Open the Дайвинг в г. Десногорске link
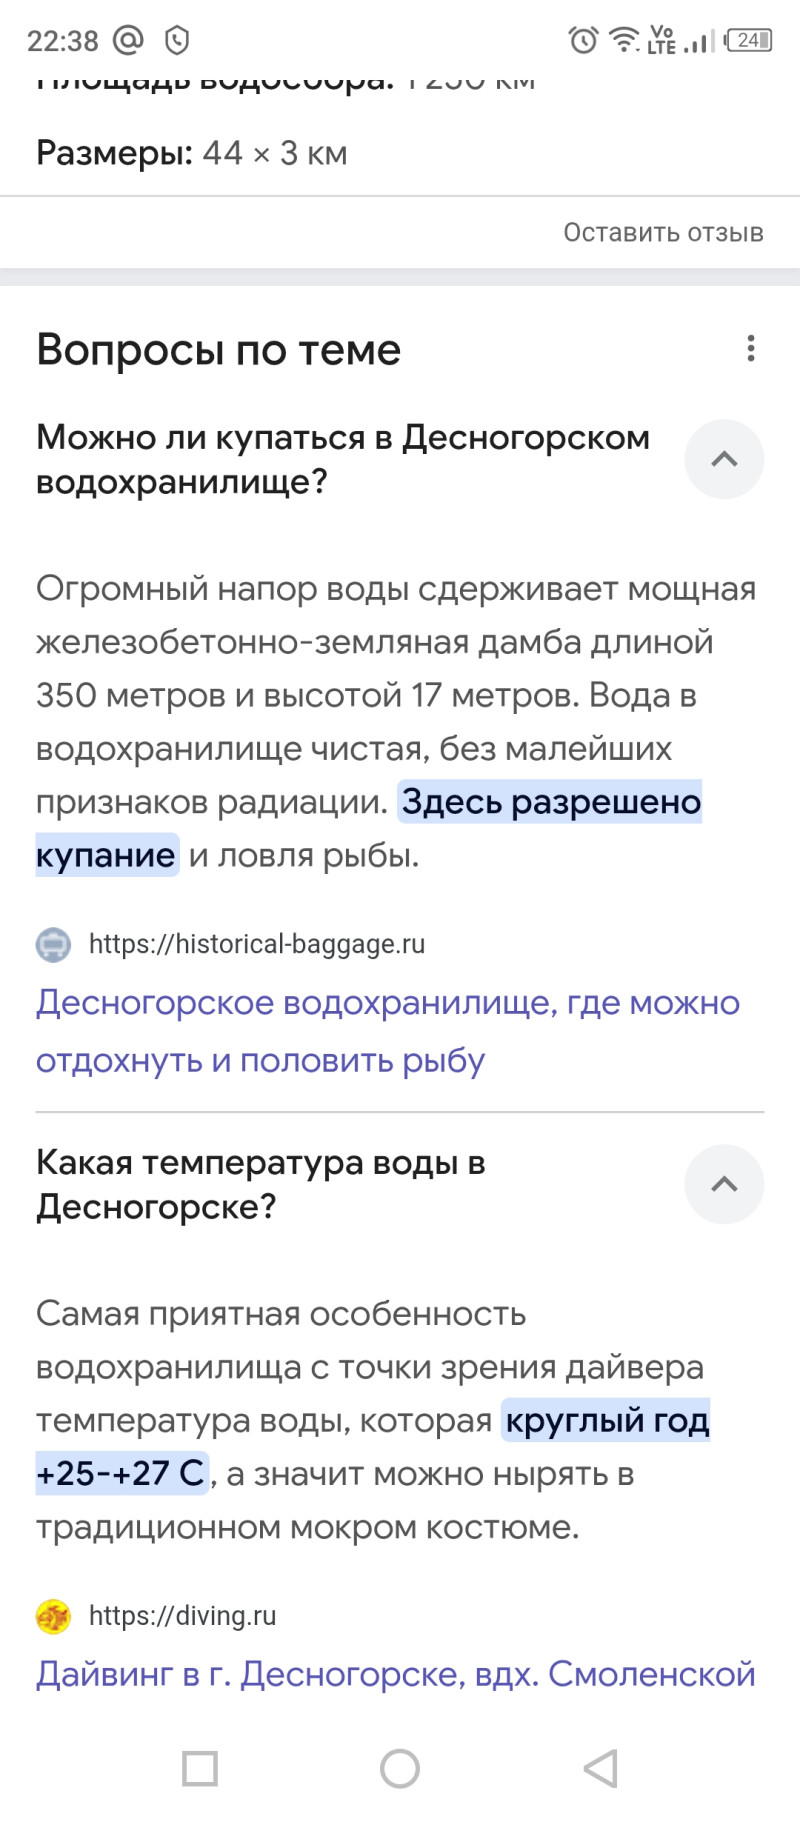Image resolution: width=800 pixels, height=1822 pixels. (395, 1673)
